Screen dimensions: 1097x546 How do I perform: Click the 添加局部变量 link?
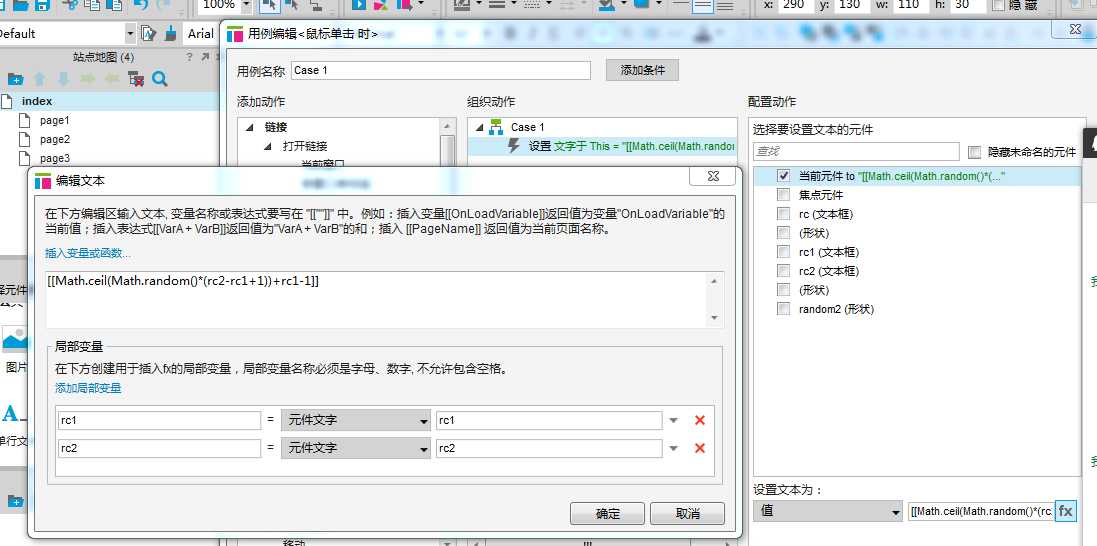tap(88, 388)
